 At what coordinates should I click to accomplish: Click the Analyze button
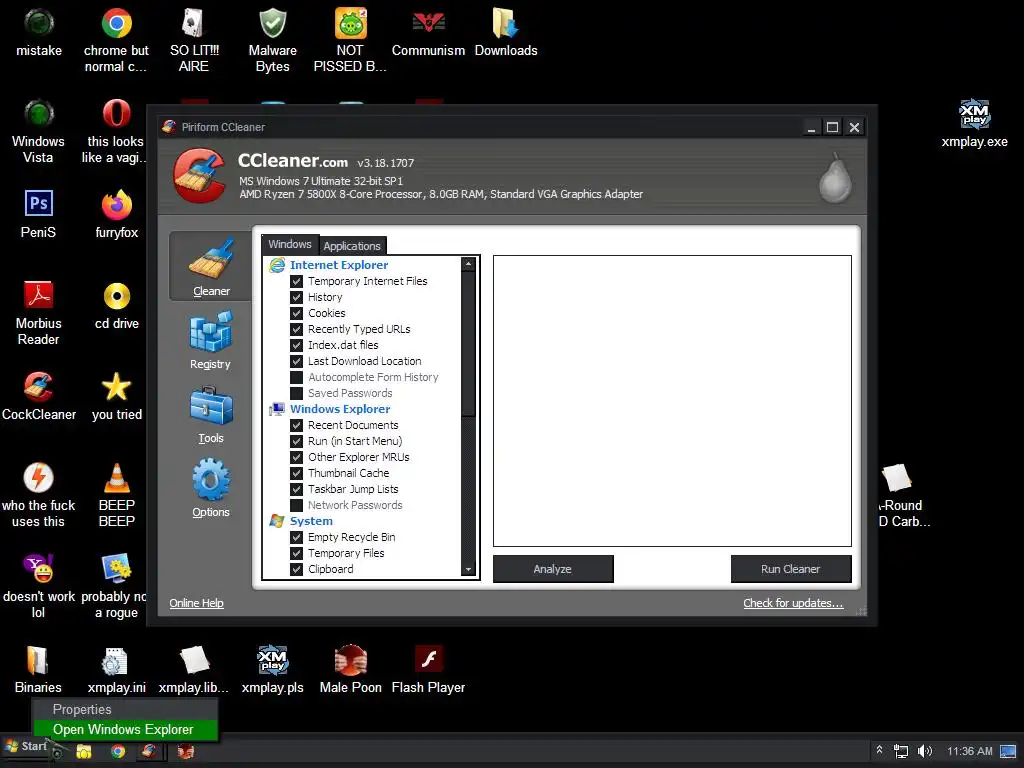click(x=552, y=569)
